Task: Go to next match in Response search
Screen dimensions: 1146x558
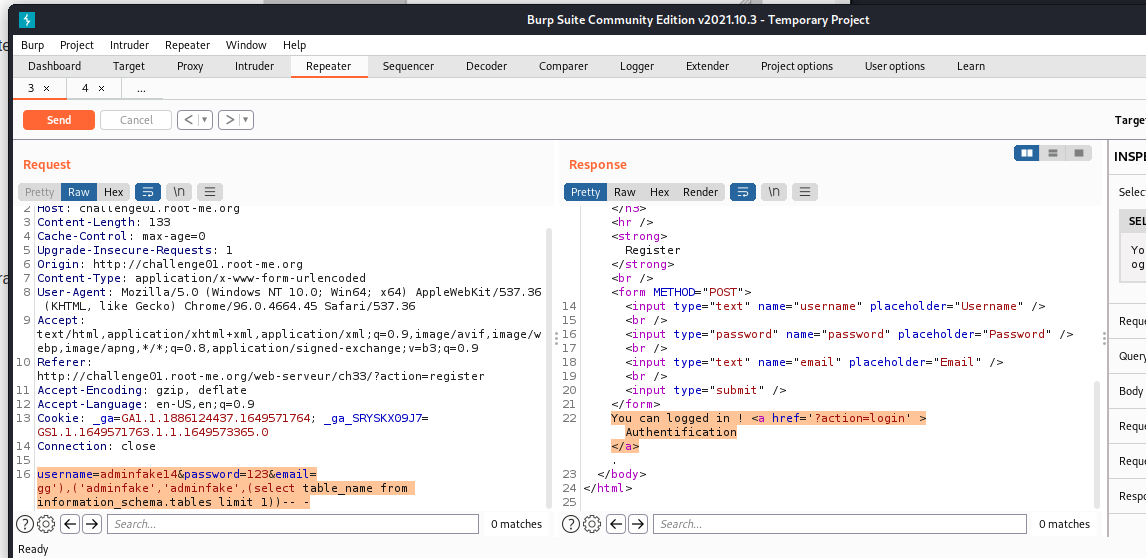Action: pyautogui.click(x=638, y=524)
